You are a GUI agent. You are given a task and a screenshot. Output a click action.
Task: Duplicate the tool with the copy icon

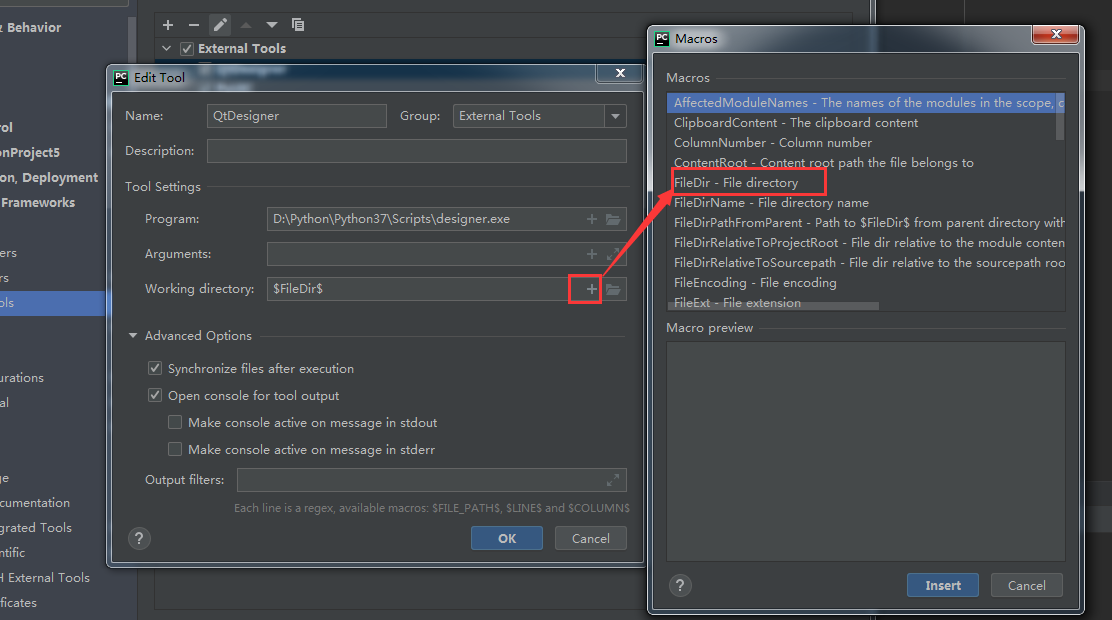(297, 25)
